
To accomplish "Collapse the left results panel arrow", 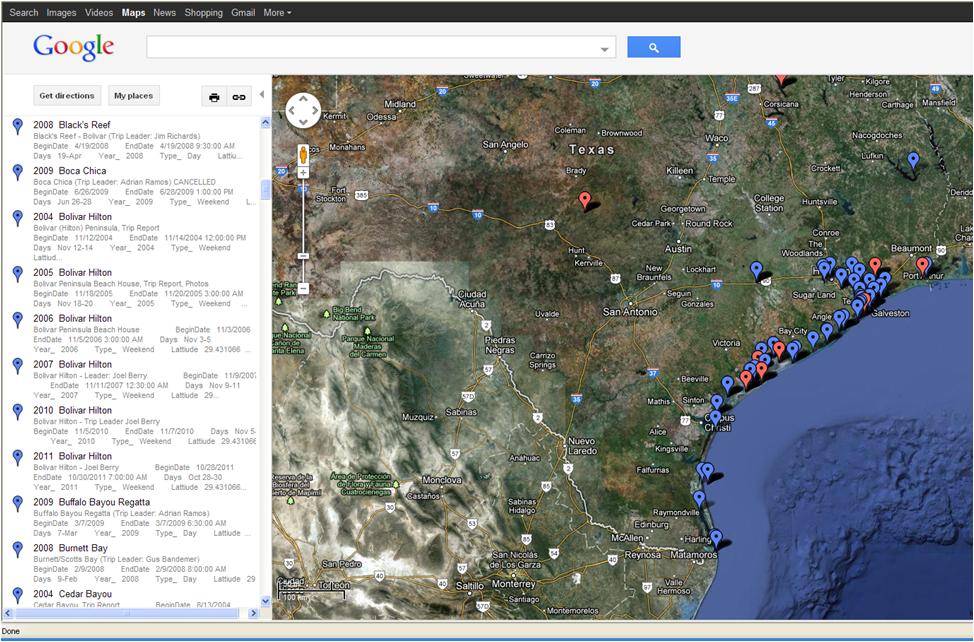I will [262, 94].
